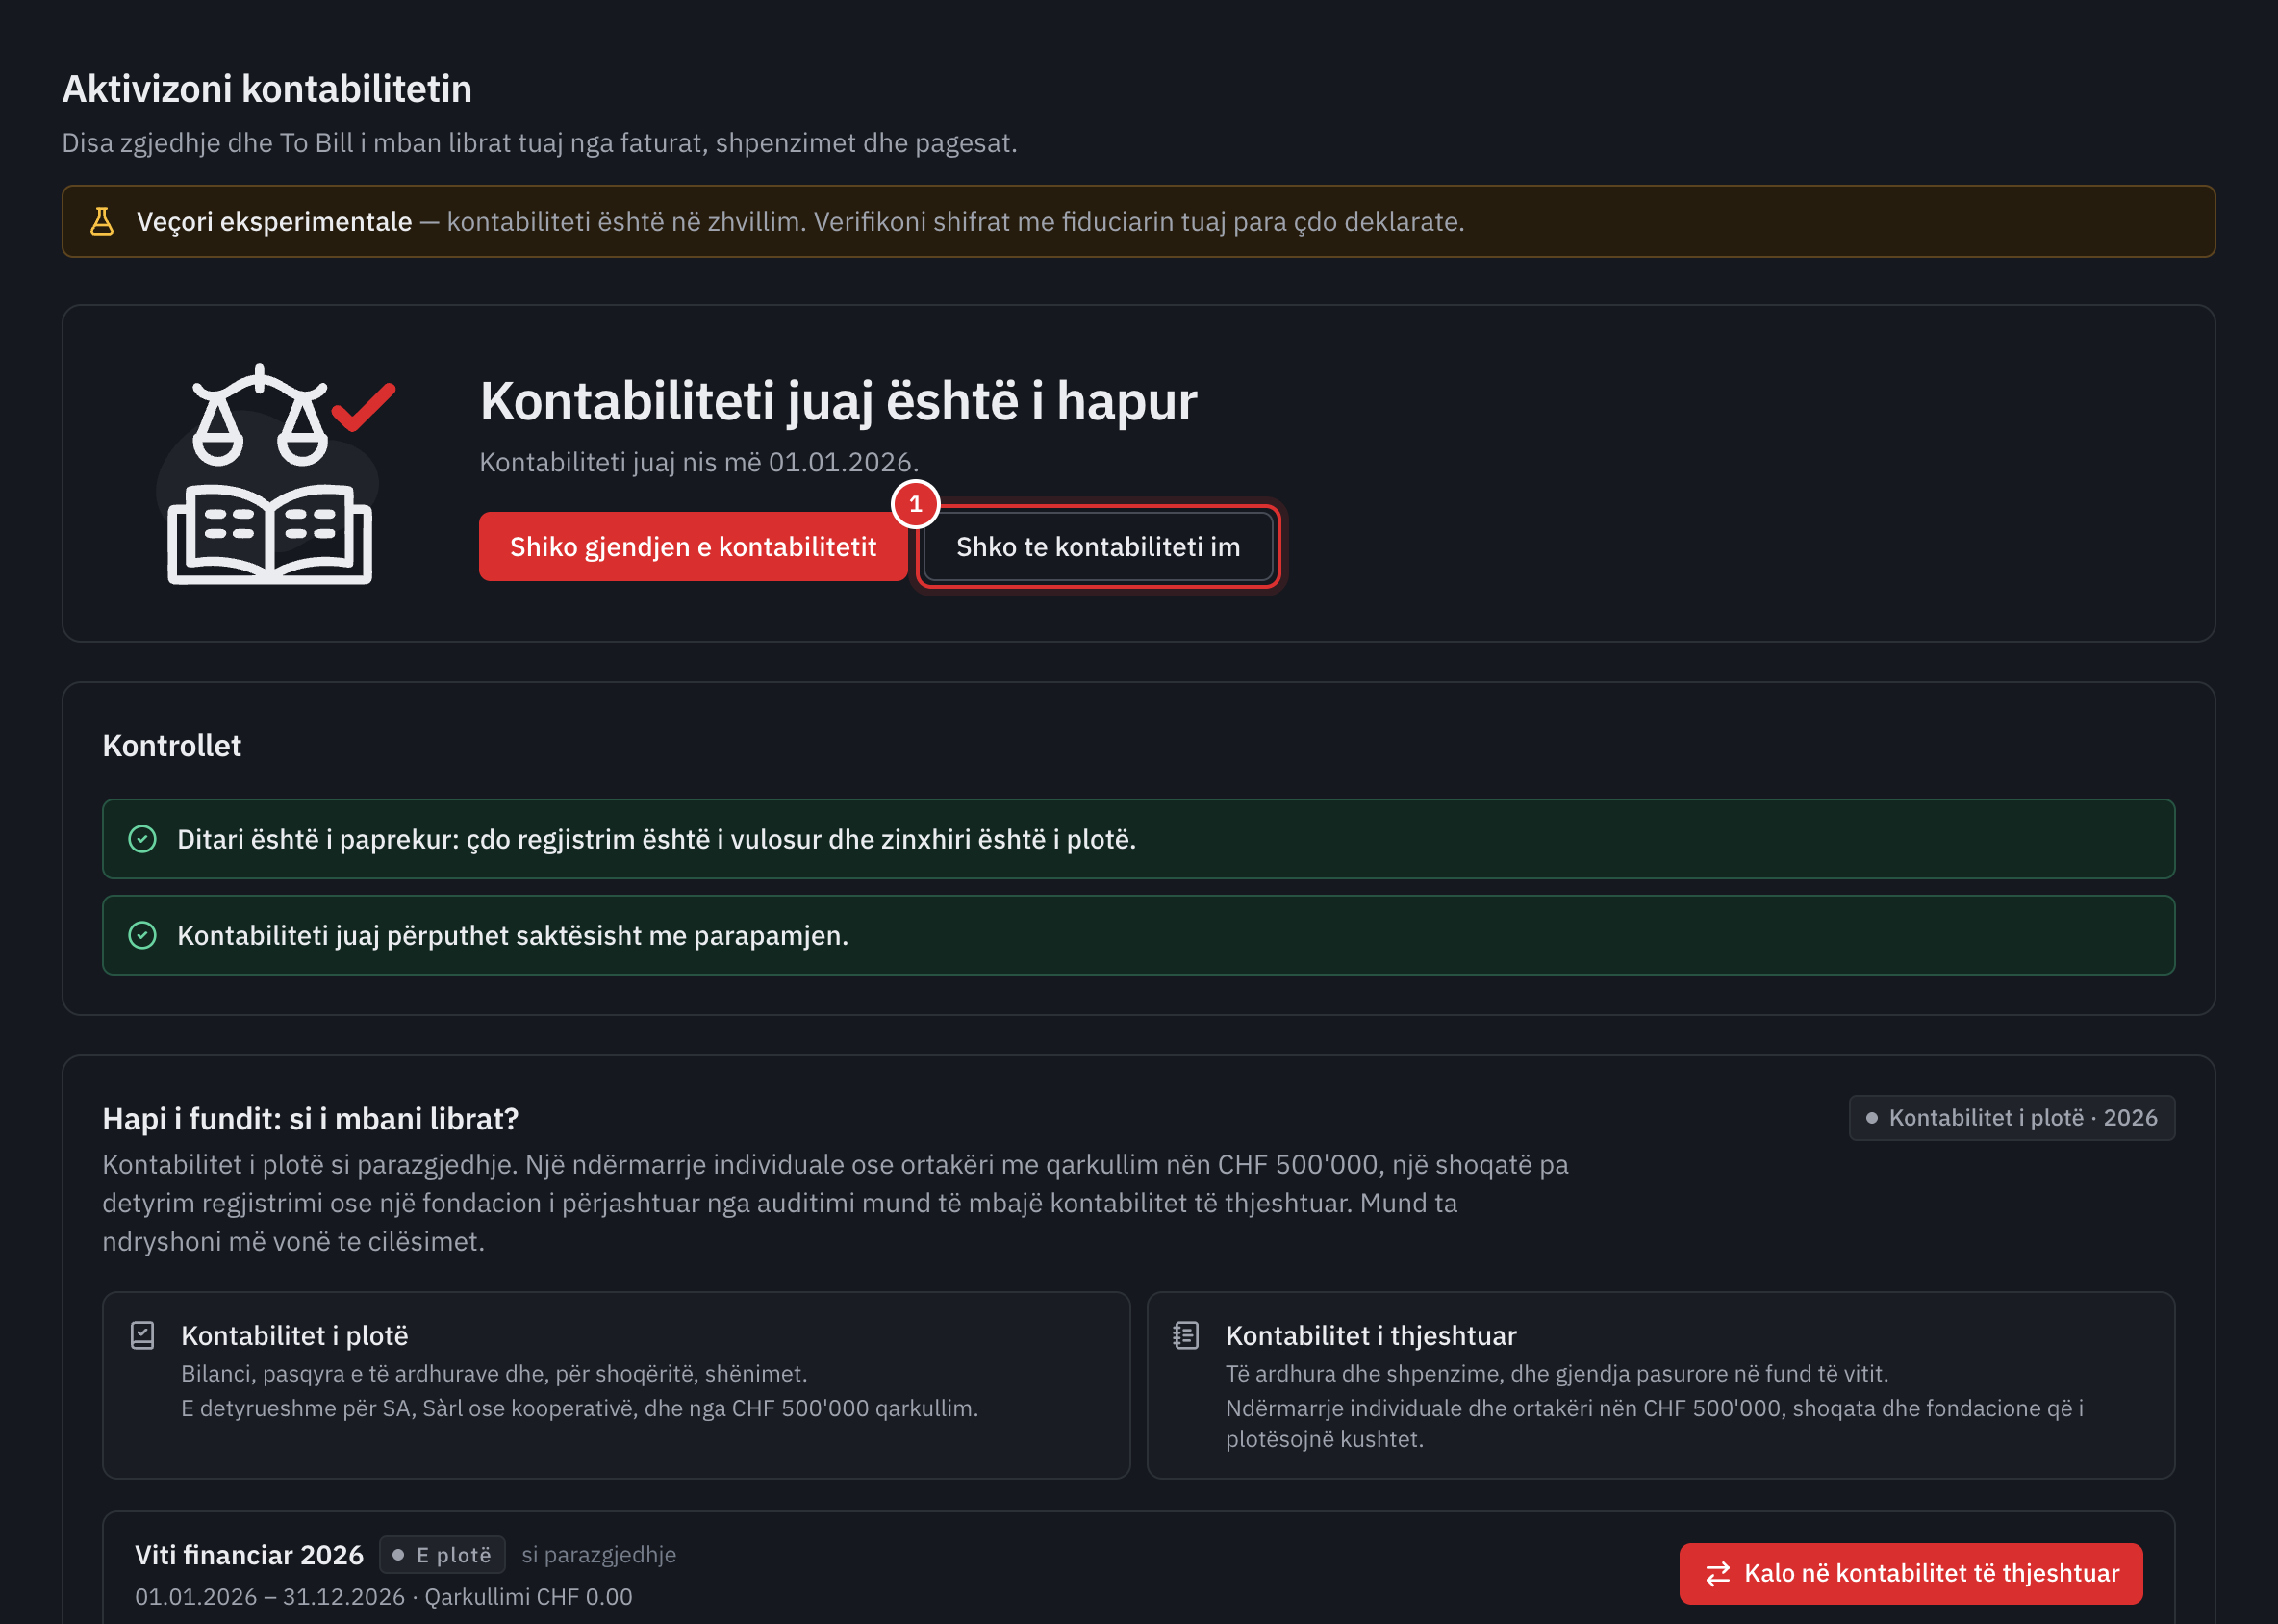Image resolution: width=2278 pixels, height=1624 pixels.
Task: Click text "Kontabiliteti juaj nis më 01.01.2026."
Action: (699, 462)
